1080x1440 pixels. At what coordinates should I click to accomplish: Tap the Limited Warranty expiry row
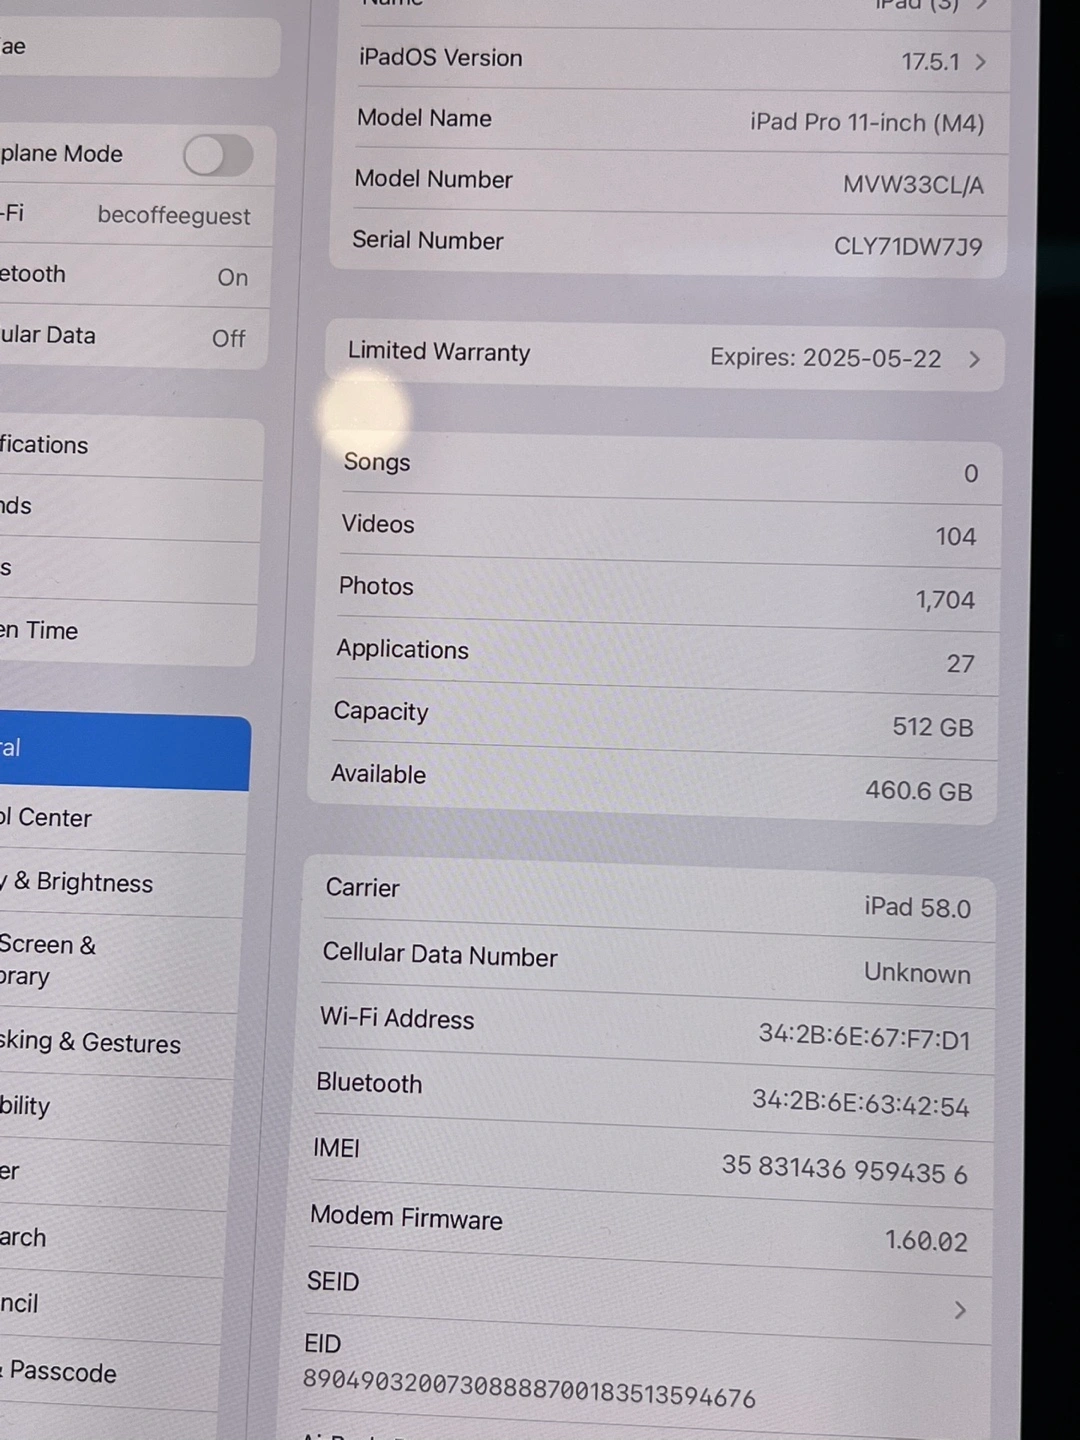point(665,356)
